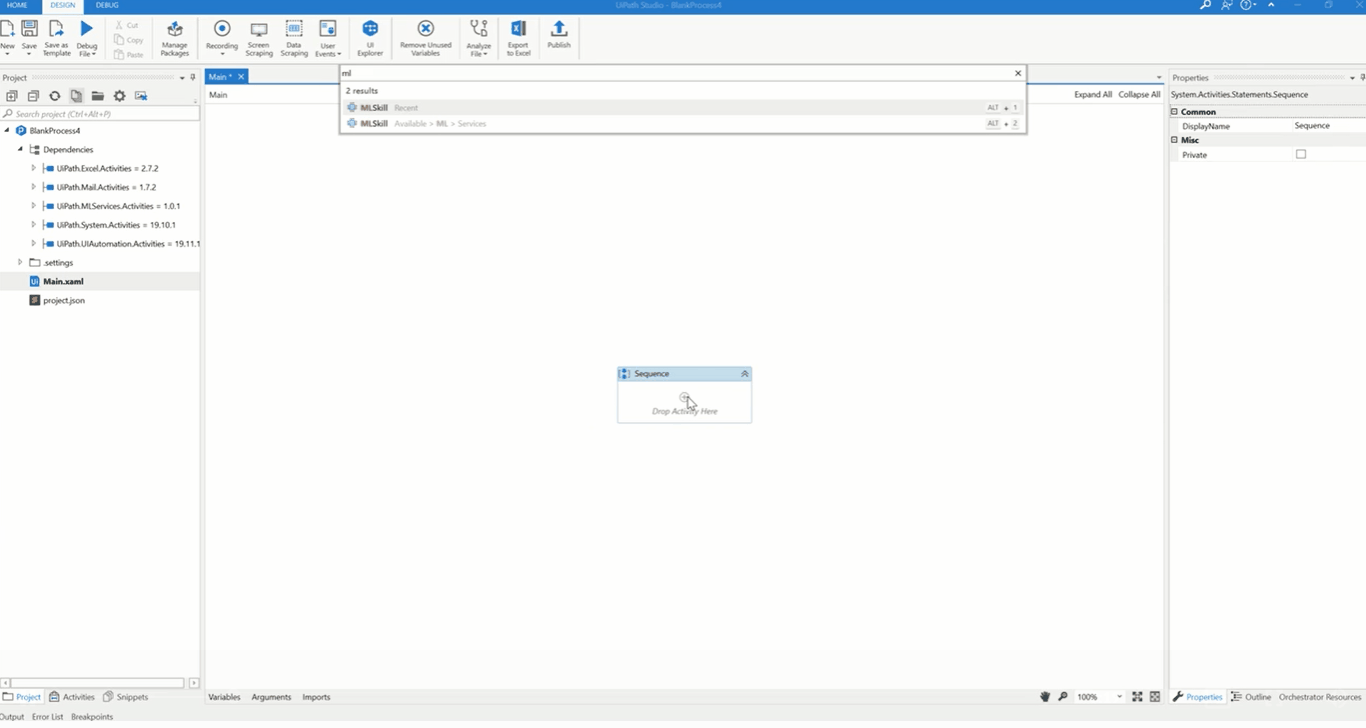Open the Imports panel
The width and height of the screenshot is (1366, 728).
(x=316, y=697)
